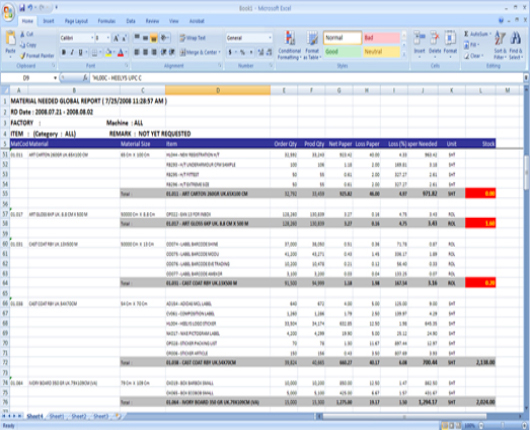Set vertical alignment to bottom
Image resolution: width=530 pixels, height=430 pixels.
pos(153,38)
